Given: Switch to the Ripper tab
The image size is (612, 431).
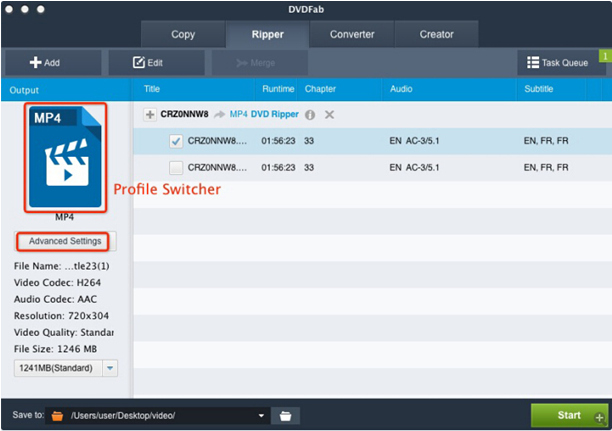Looking at the screenshot, I should point(268,34).
